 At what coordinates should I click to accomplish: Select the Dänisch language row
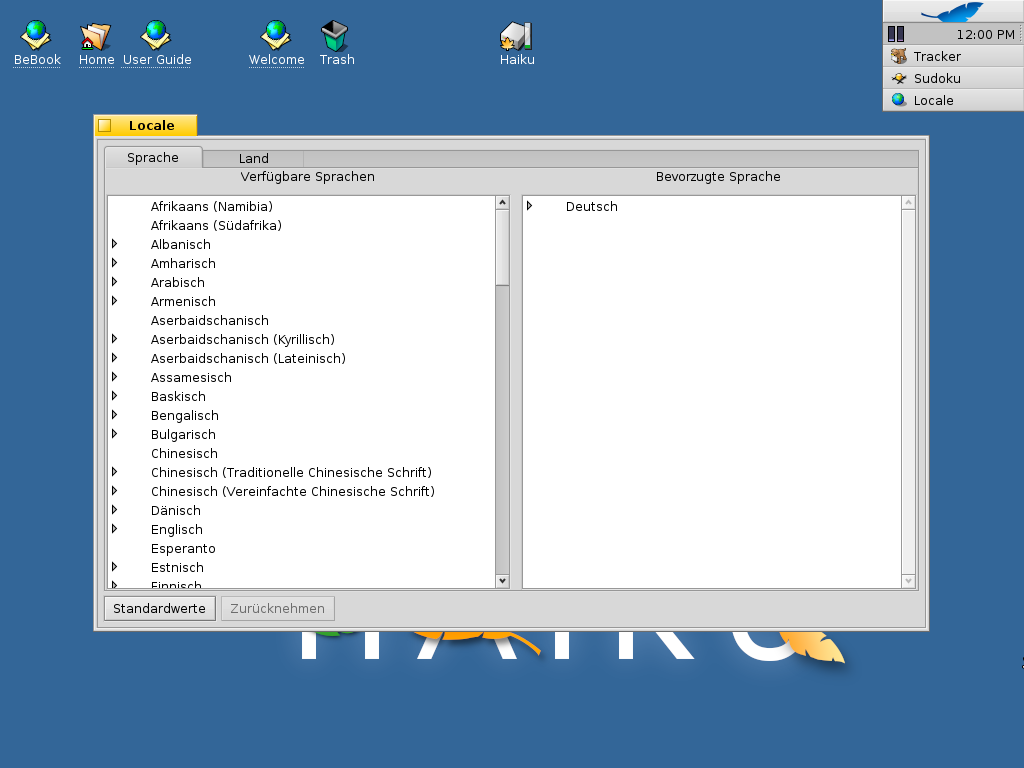302,510
